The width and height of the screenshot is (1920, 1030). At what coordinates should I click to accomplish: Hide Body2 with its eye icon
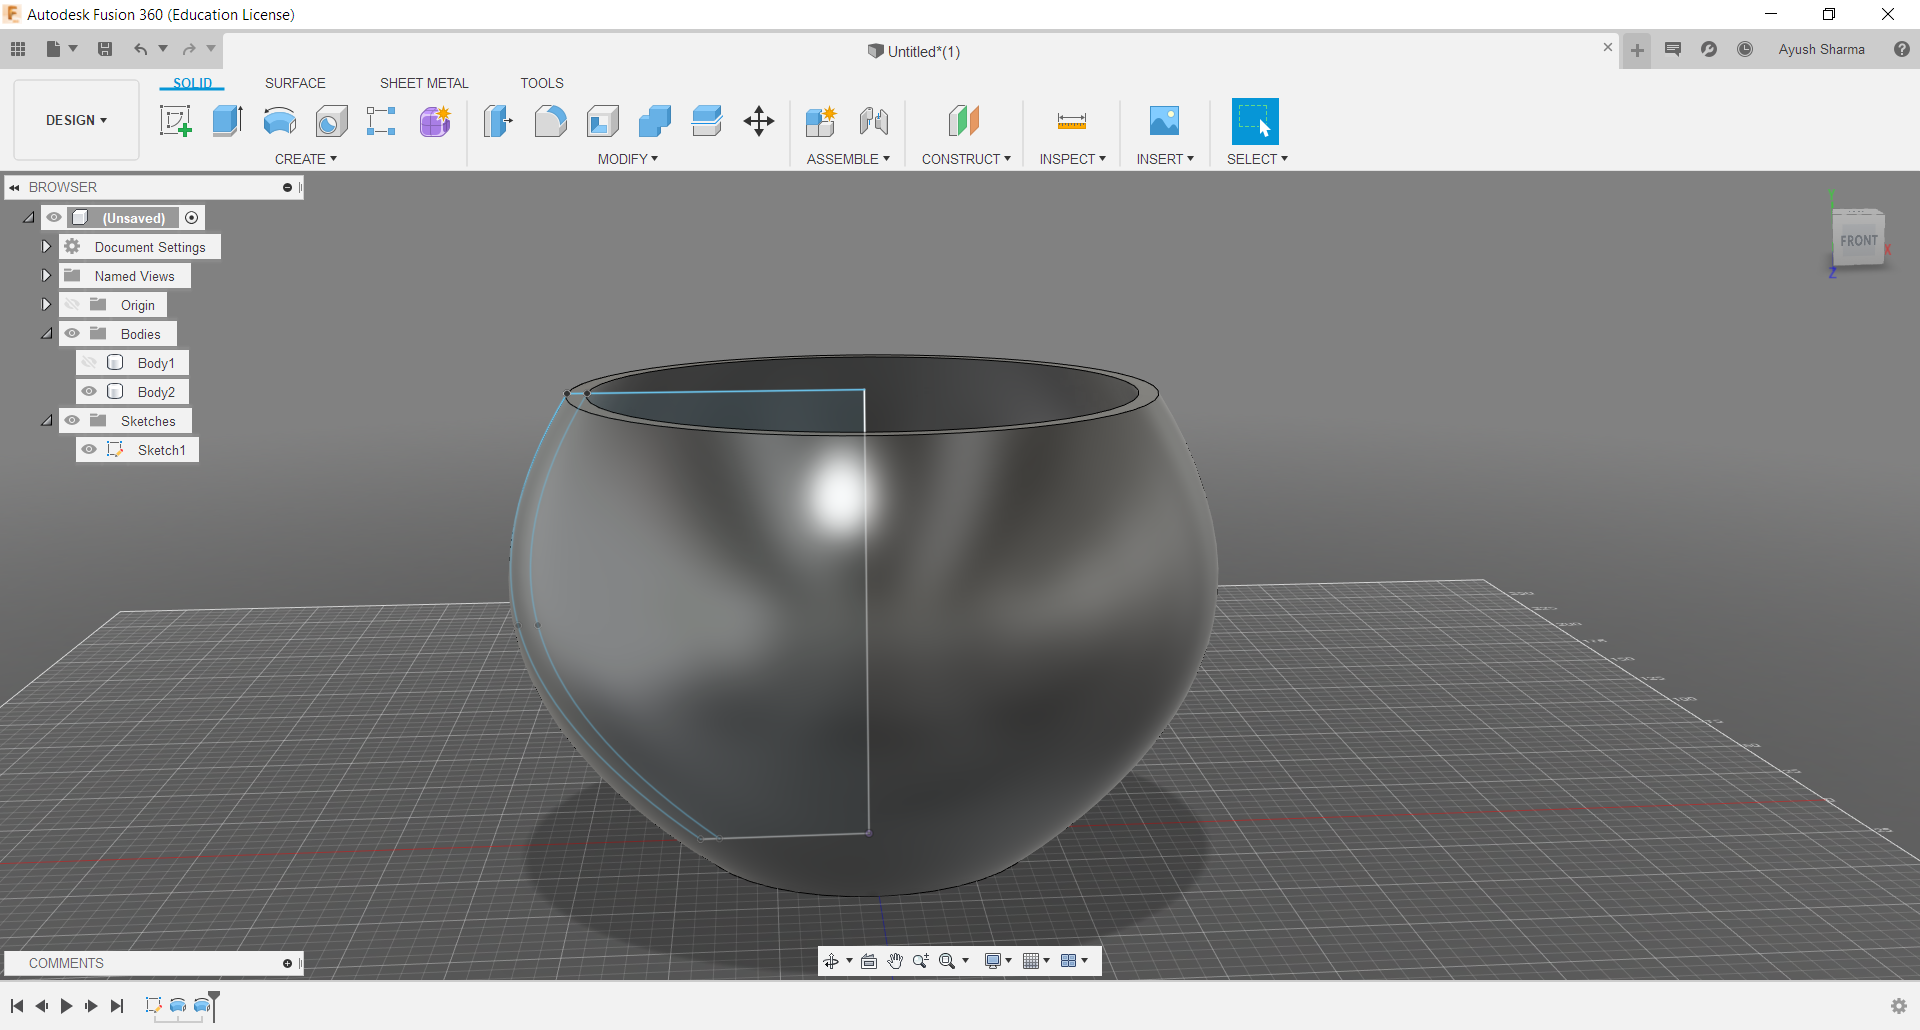[x=89, y=392]
